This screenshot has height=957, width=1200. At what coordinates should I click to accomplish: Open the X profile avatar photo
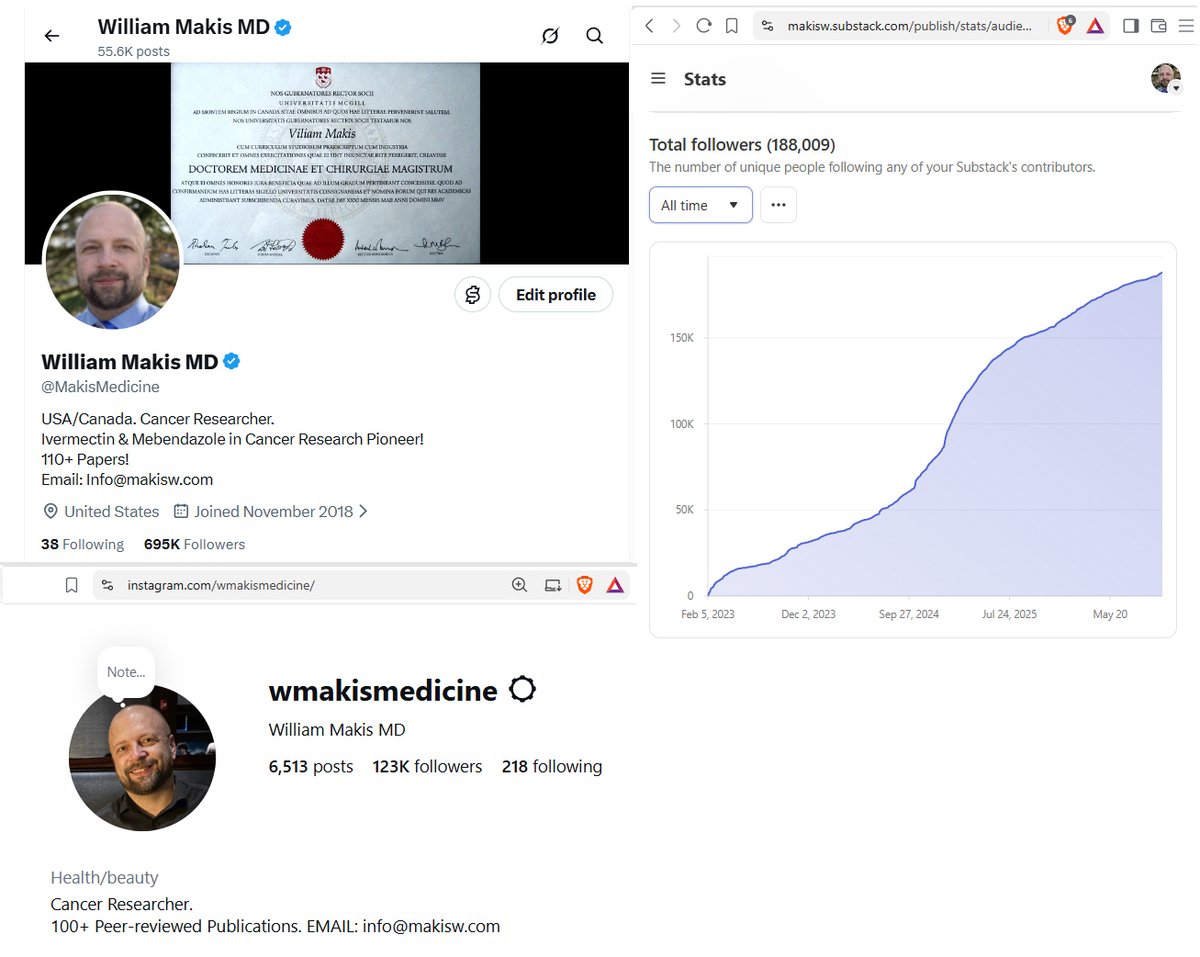[x=112, y=260]
